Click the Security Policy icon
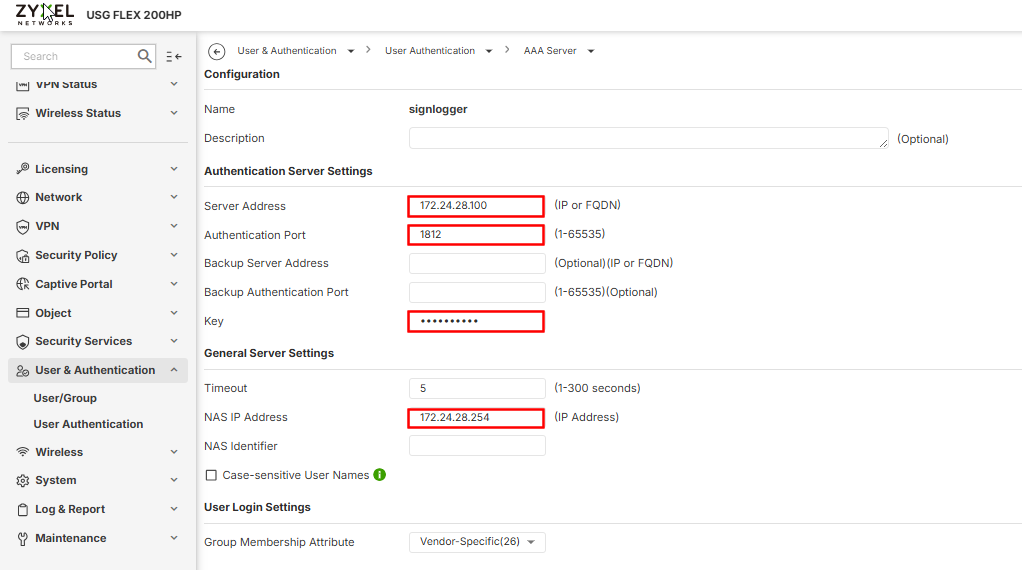 (x=23, y=255)
